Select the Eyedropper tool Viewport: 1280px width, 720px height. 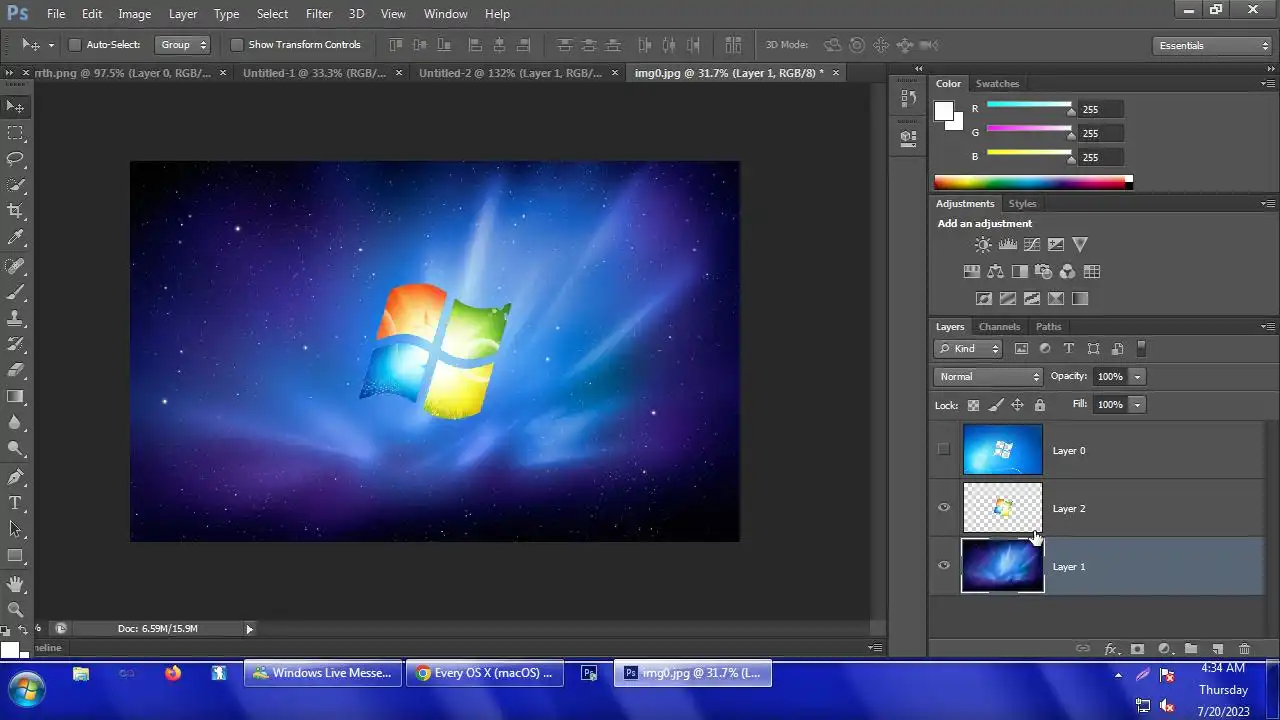pyautogui.click(x=15, y=238)
